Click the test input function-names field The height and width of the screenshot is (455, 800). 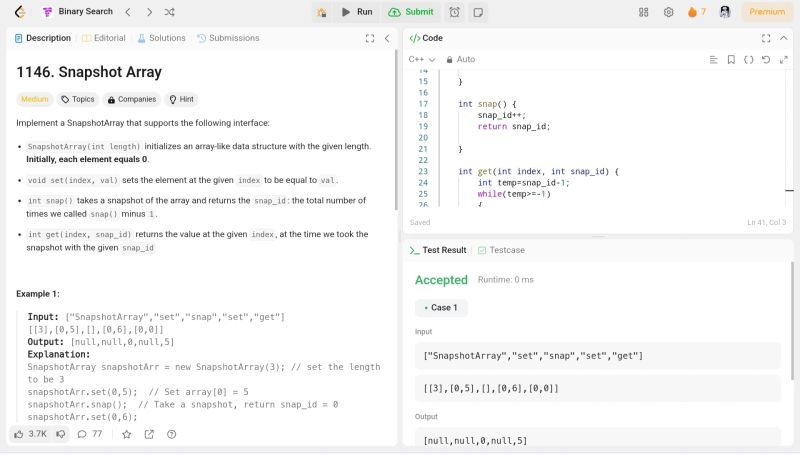(598, 356)
